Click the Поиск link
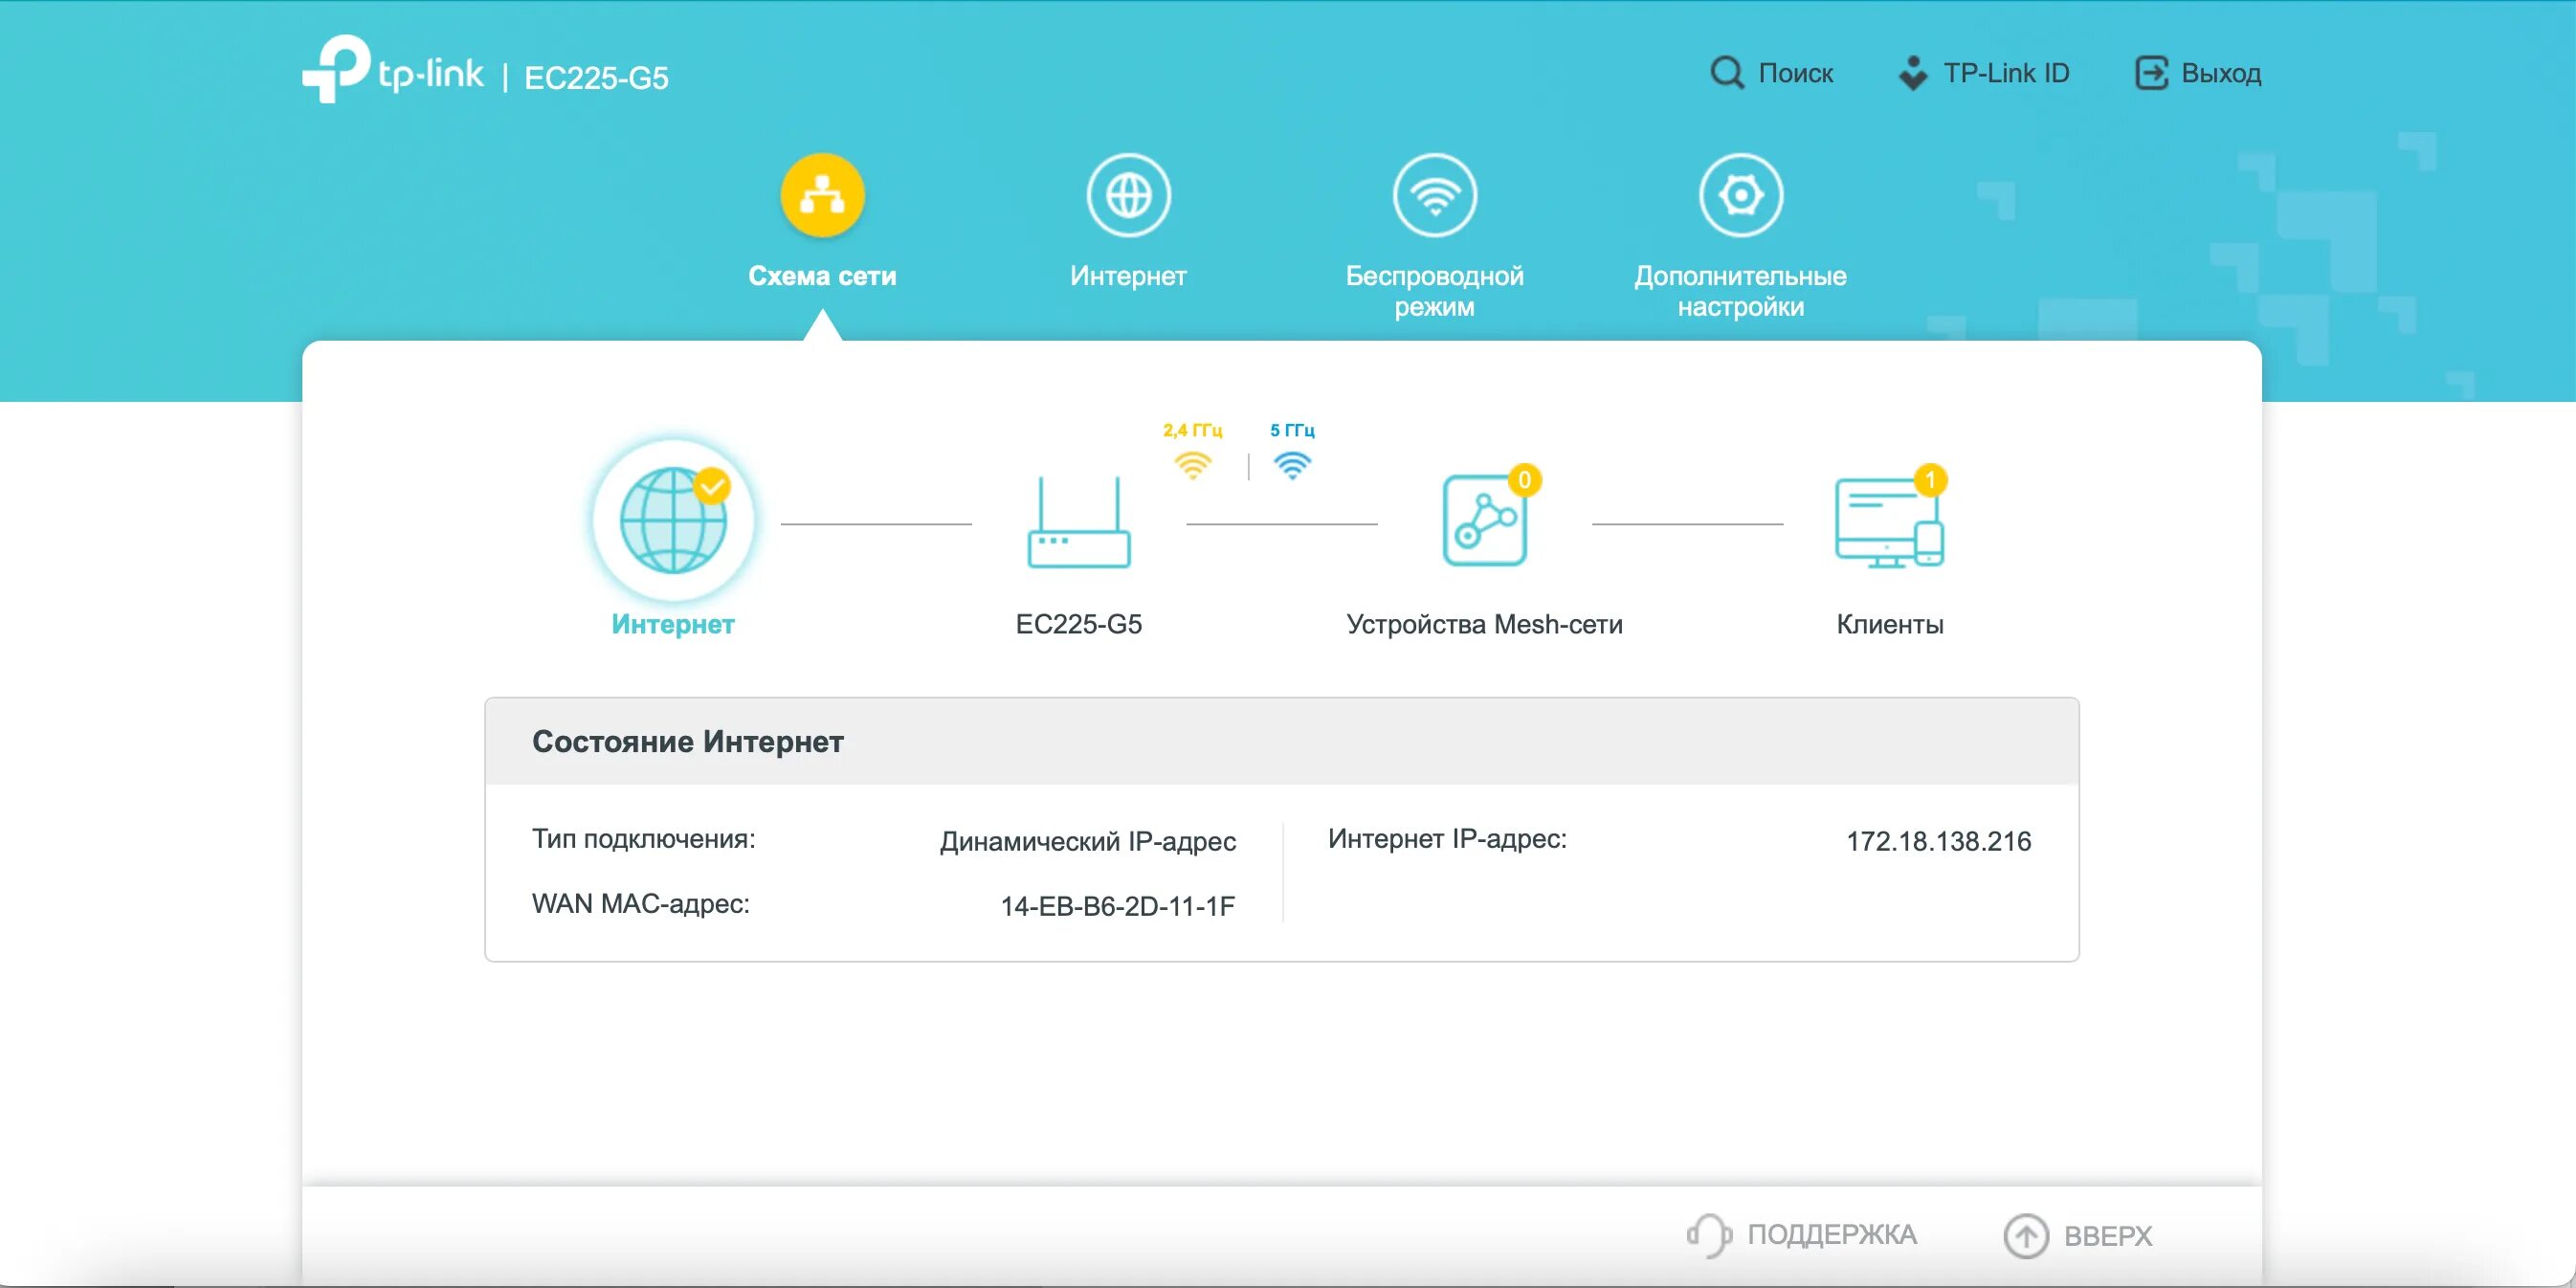Screen dimensions: 2576x1288 [x=1795, y=73]
